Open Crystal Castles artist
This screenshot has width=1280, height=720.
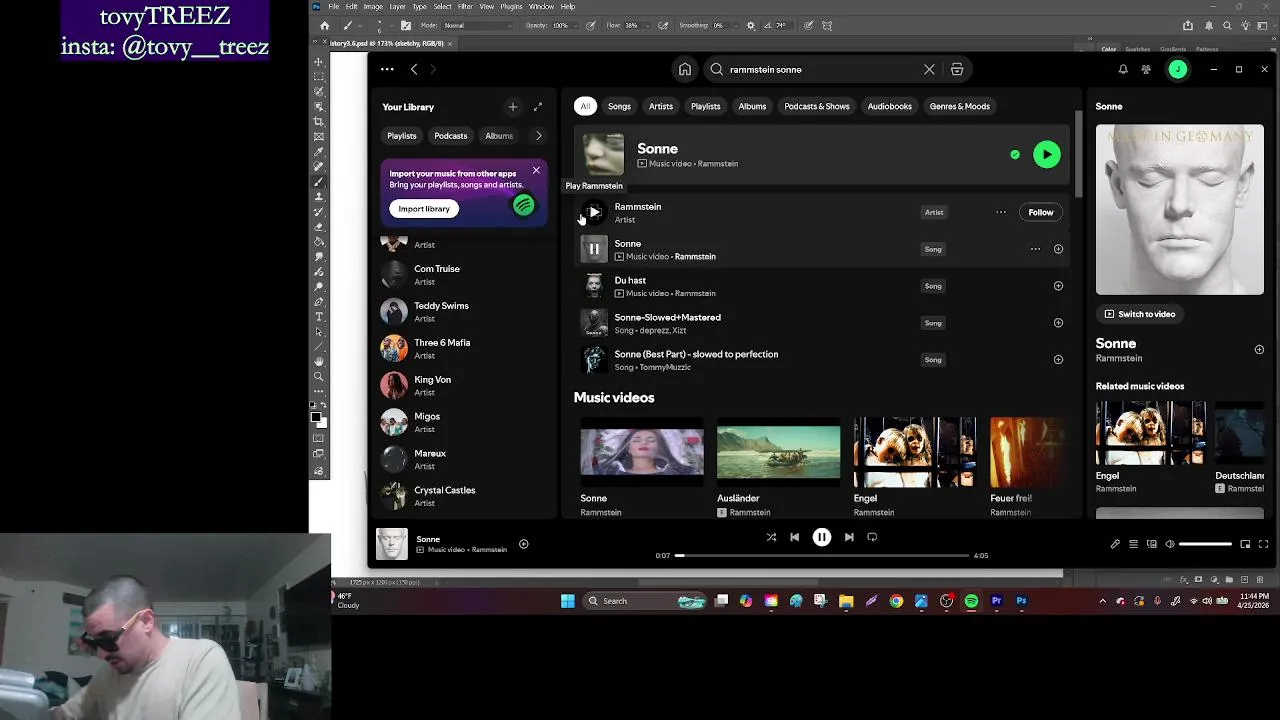463,496
